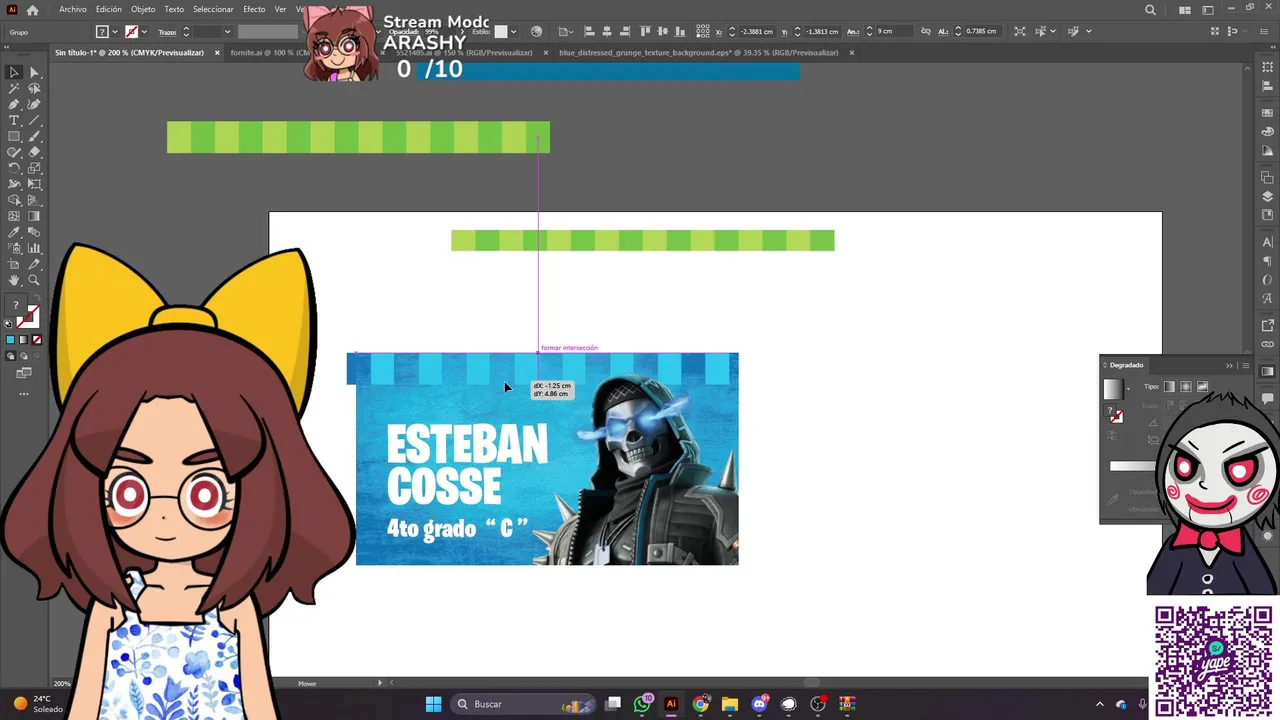Choose the Perspective Grid tool
The height and width of the screenshot is (720, 1280).
(x=34, y=200)
